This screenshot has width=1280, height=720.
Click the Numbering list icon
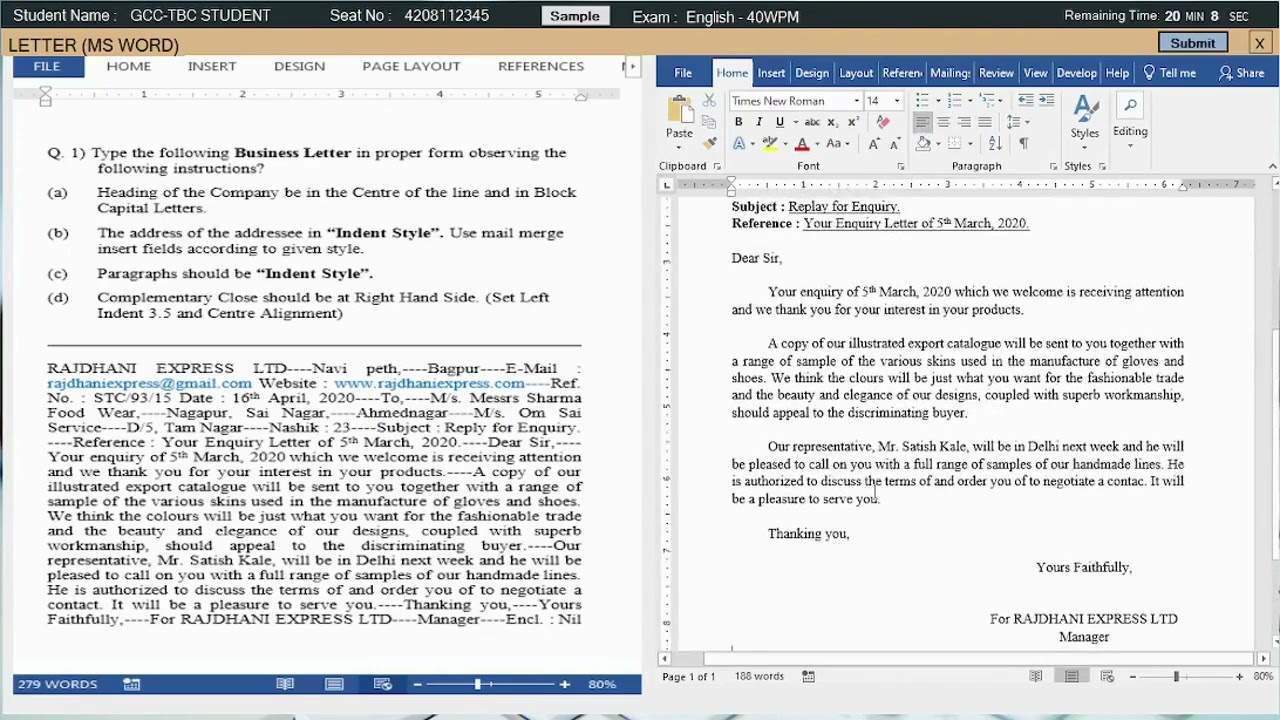(954, 101)
